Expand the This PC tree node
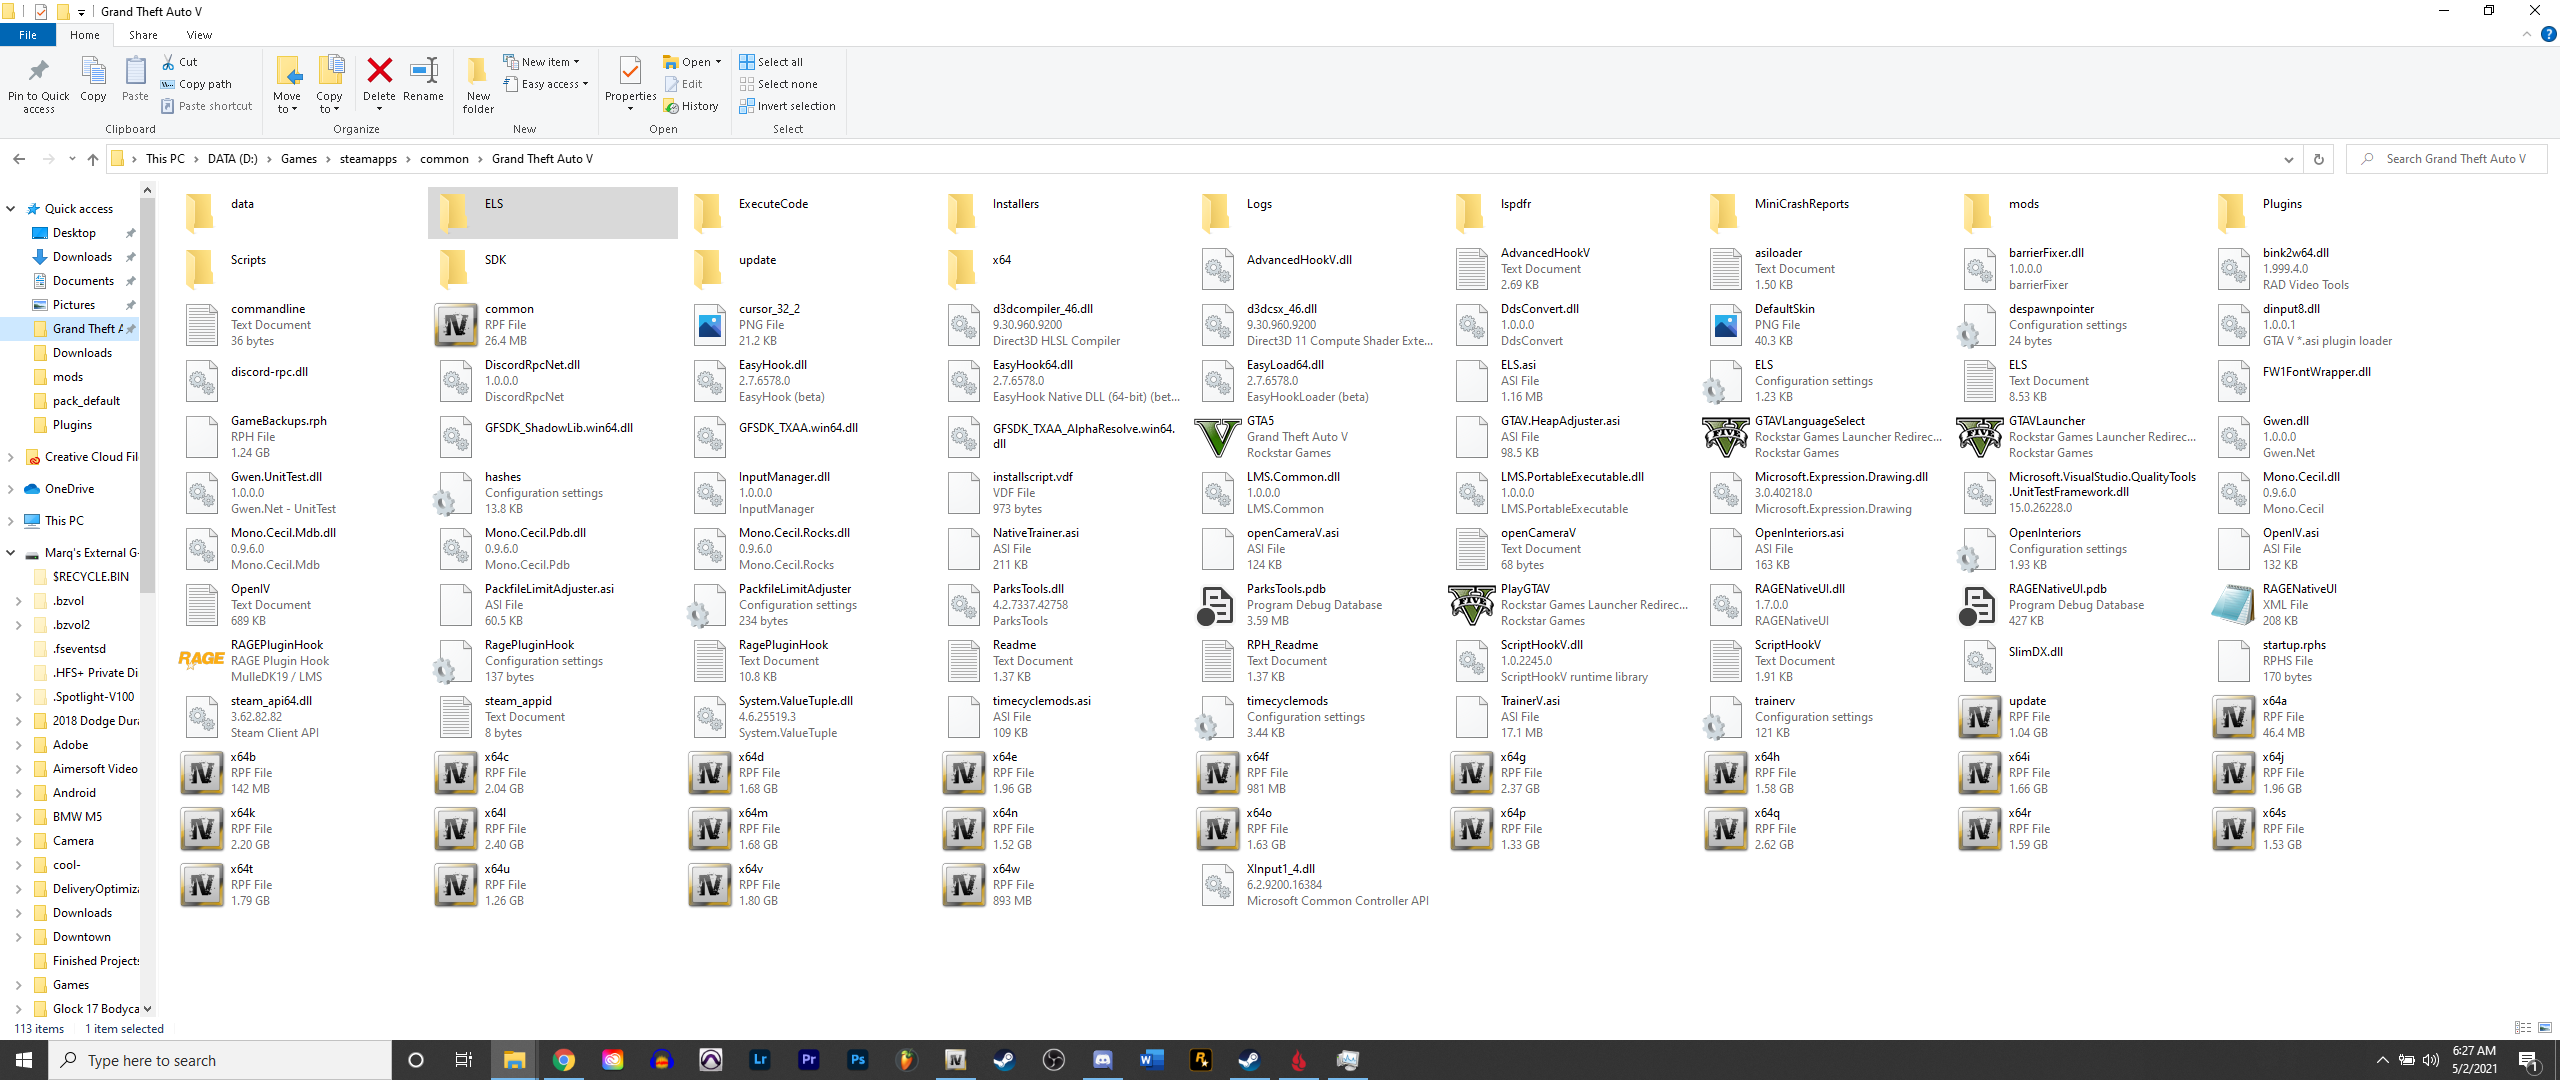 11,521
